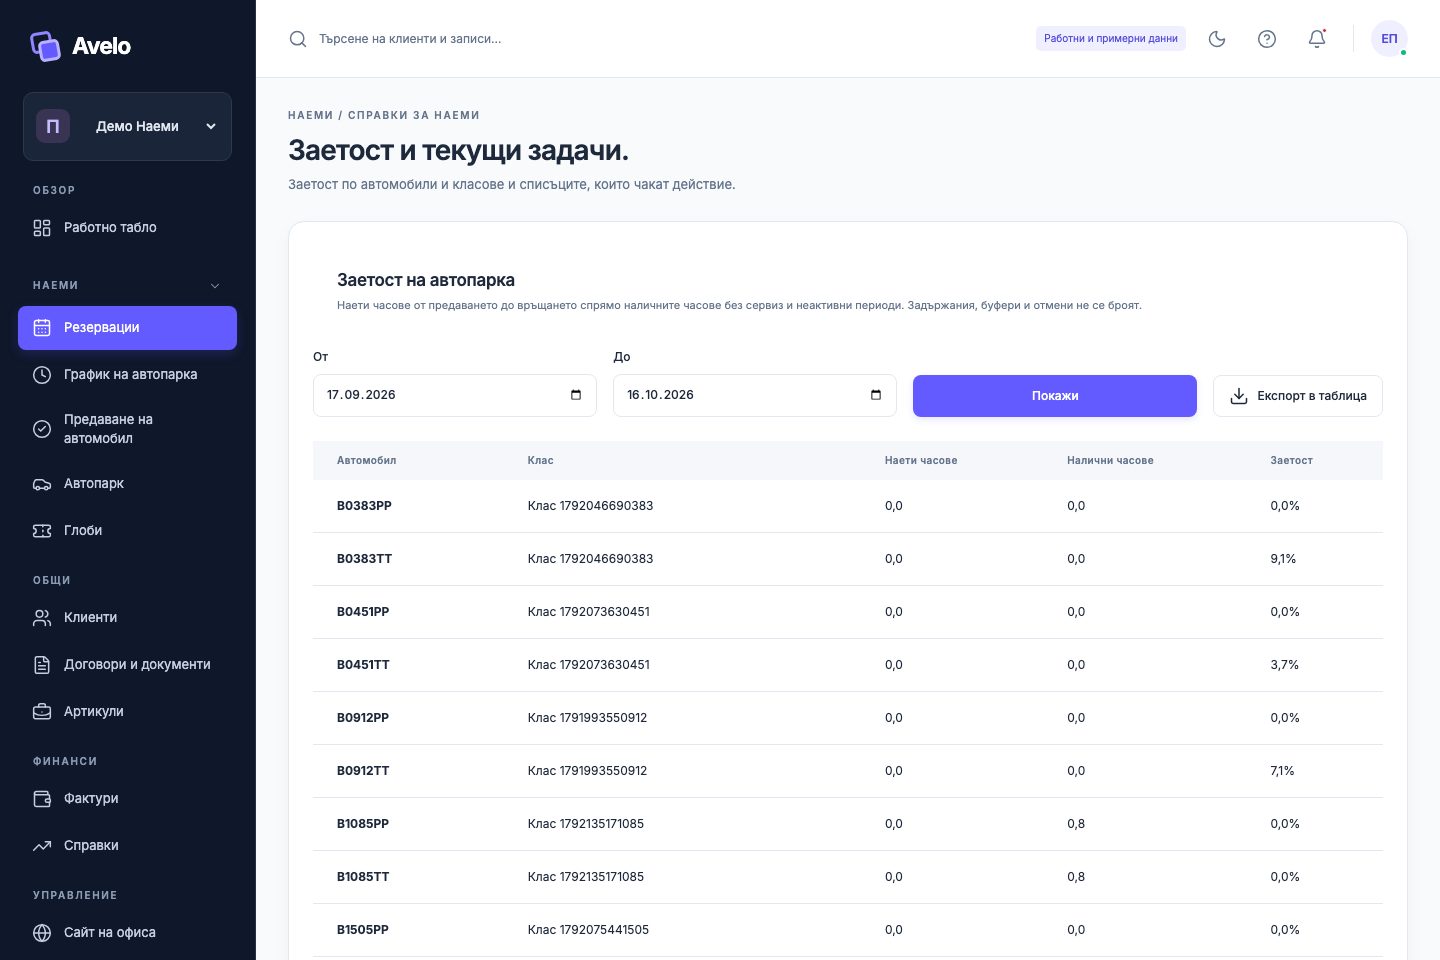Open the Демо Наеми workspace switcher

[x=127, y=126]
